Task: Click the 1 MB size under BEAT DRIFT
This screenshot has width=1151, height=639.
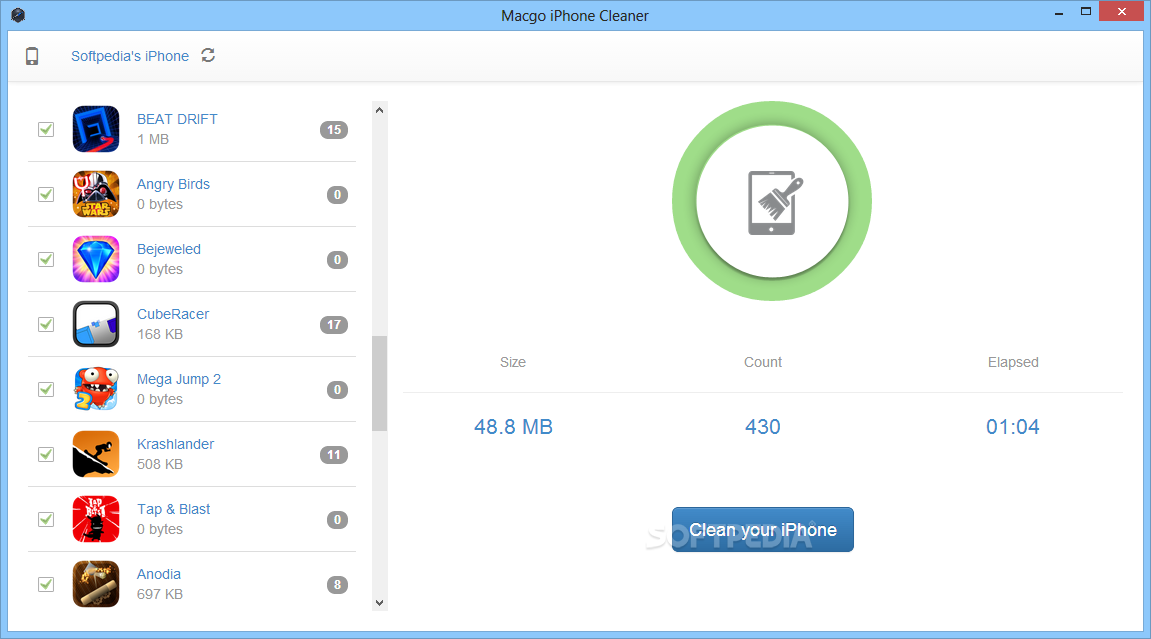Action: click(x=153, y=139)
